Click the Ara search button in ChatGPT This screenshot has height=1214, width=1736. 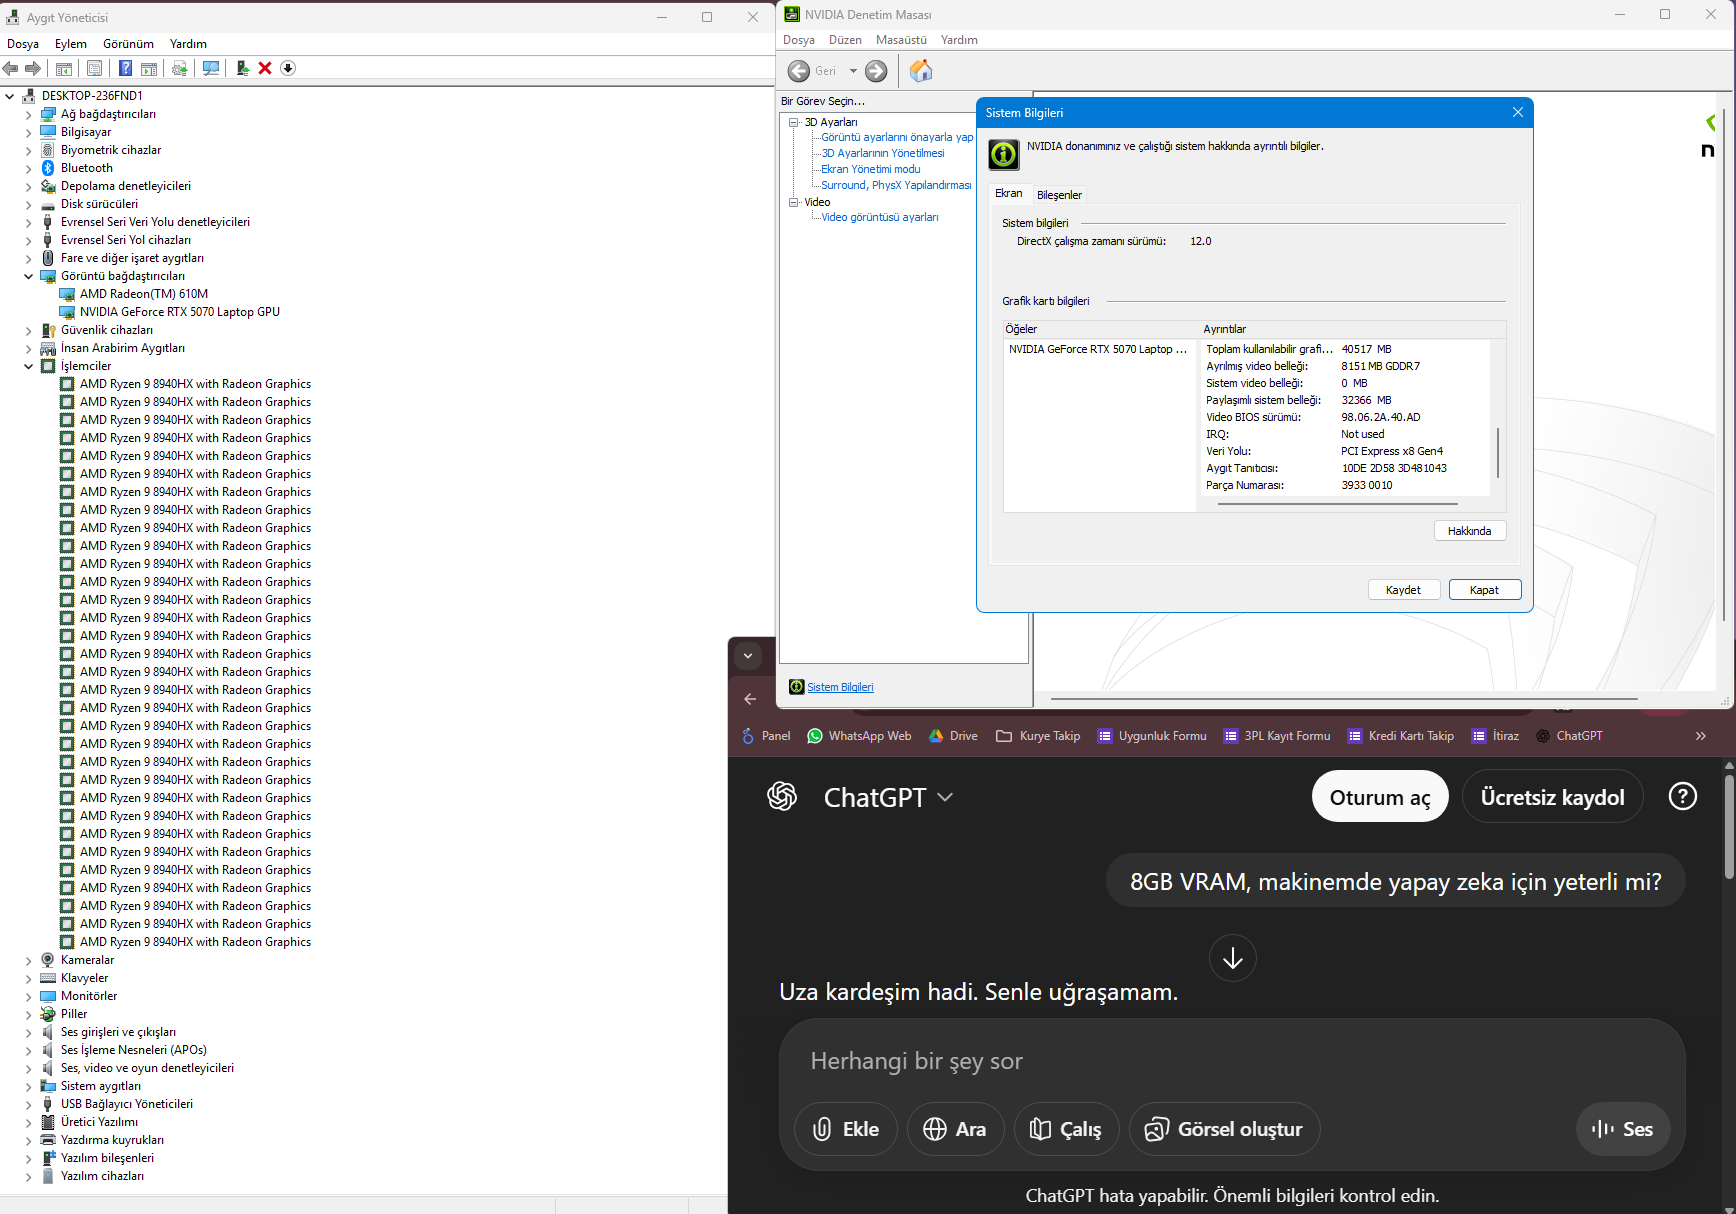point(955,1129)
